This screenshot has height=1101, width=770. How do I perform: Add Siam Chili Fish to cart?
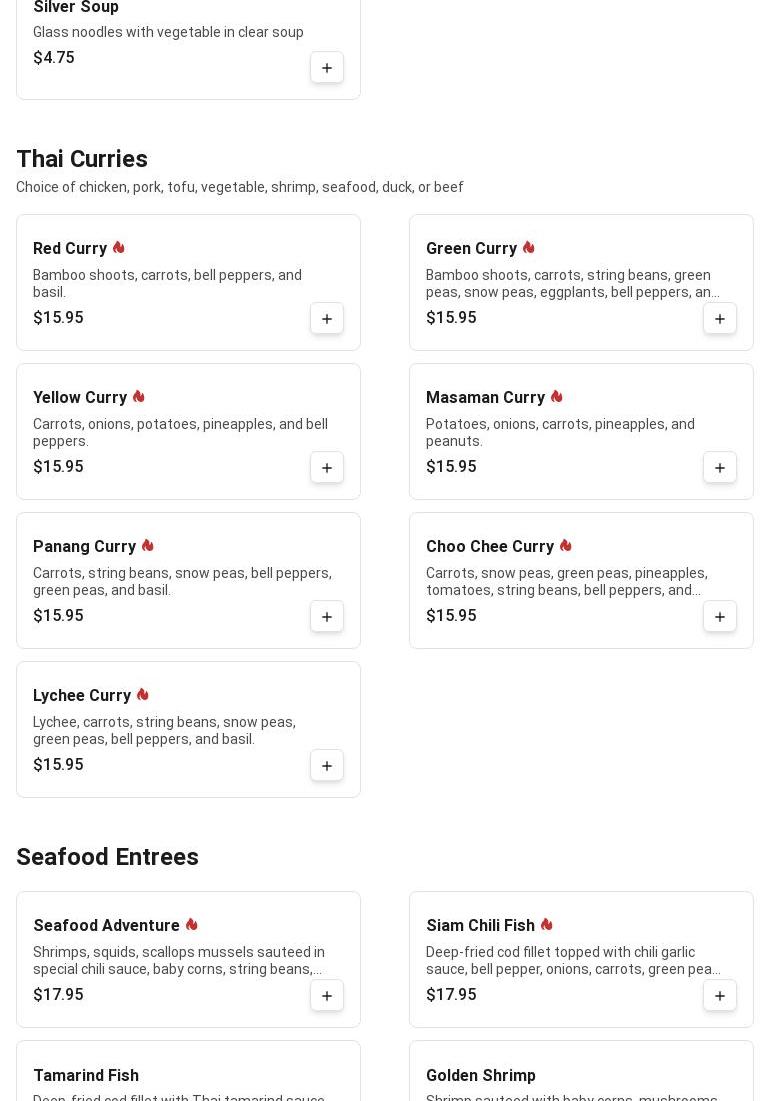720,996
